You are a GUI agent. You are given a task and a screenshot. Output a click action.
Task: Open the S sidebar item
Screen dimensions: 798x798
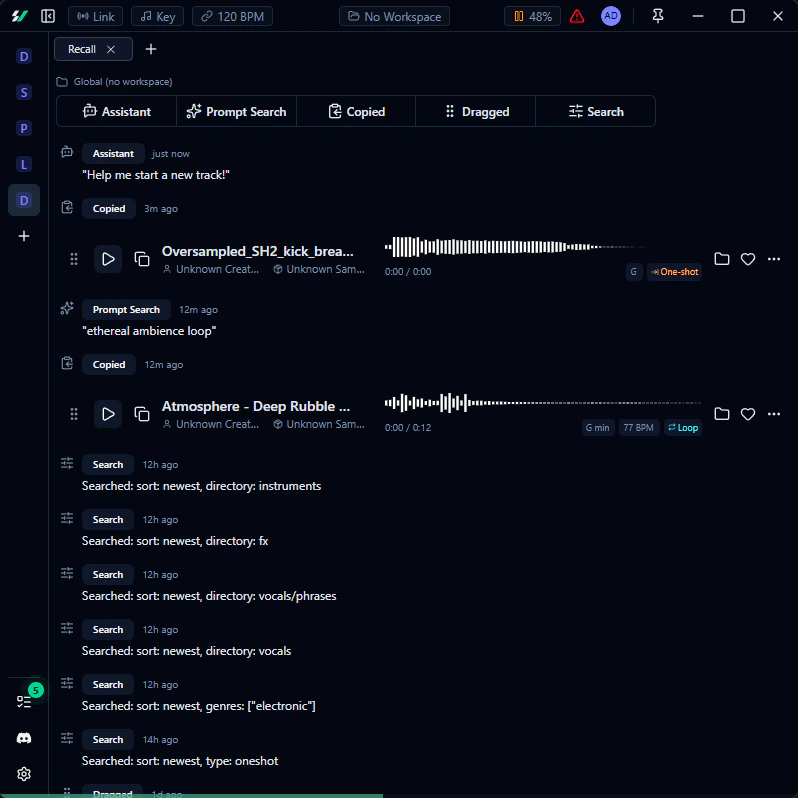[x=24, y=93]
